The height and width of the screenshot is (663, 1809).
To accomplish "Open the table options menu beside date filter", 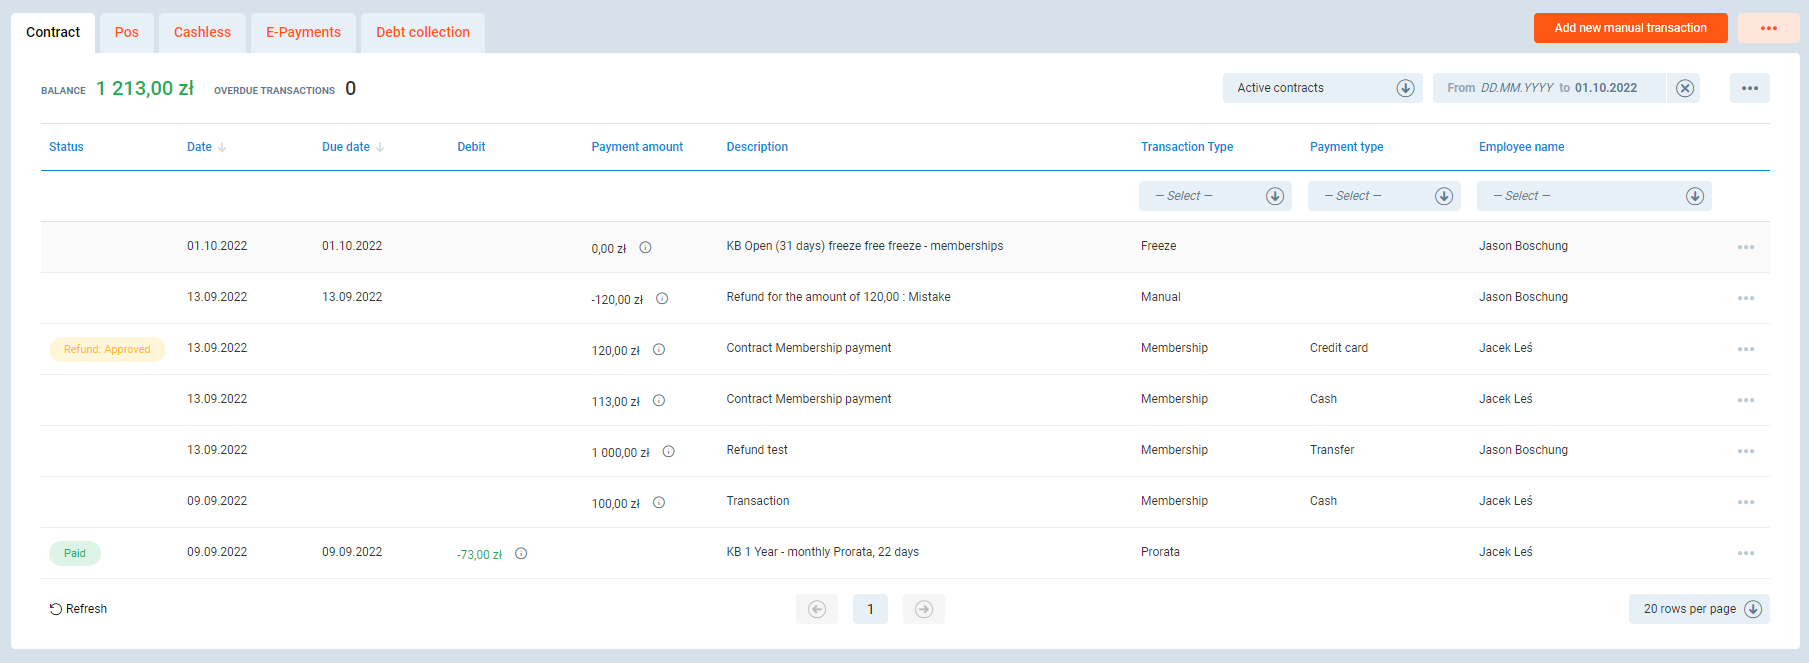I will point(1749,88).
